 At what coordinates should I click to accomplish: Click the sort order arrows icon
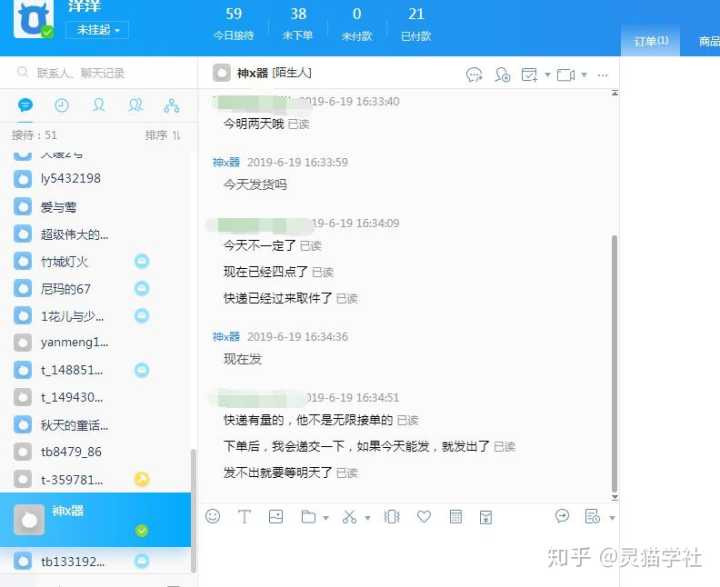point(176,135)
